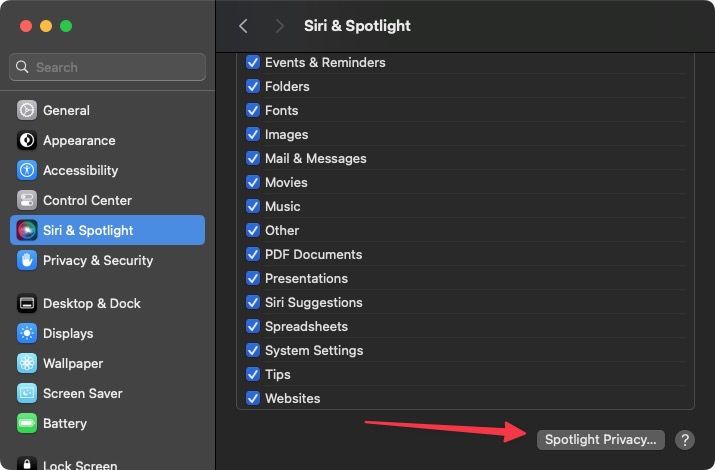The height and width of the screenshot is (470, 715).
Task: Open Privacy & Security hand icon
Action: [26, 261]
